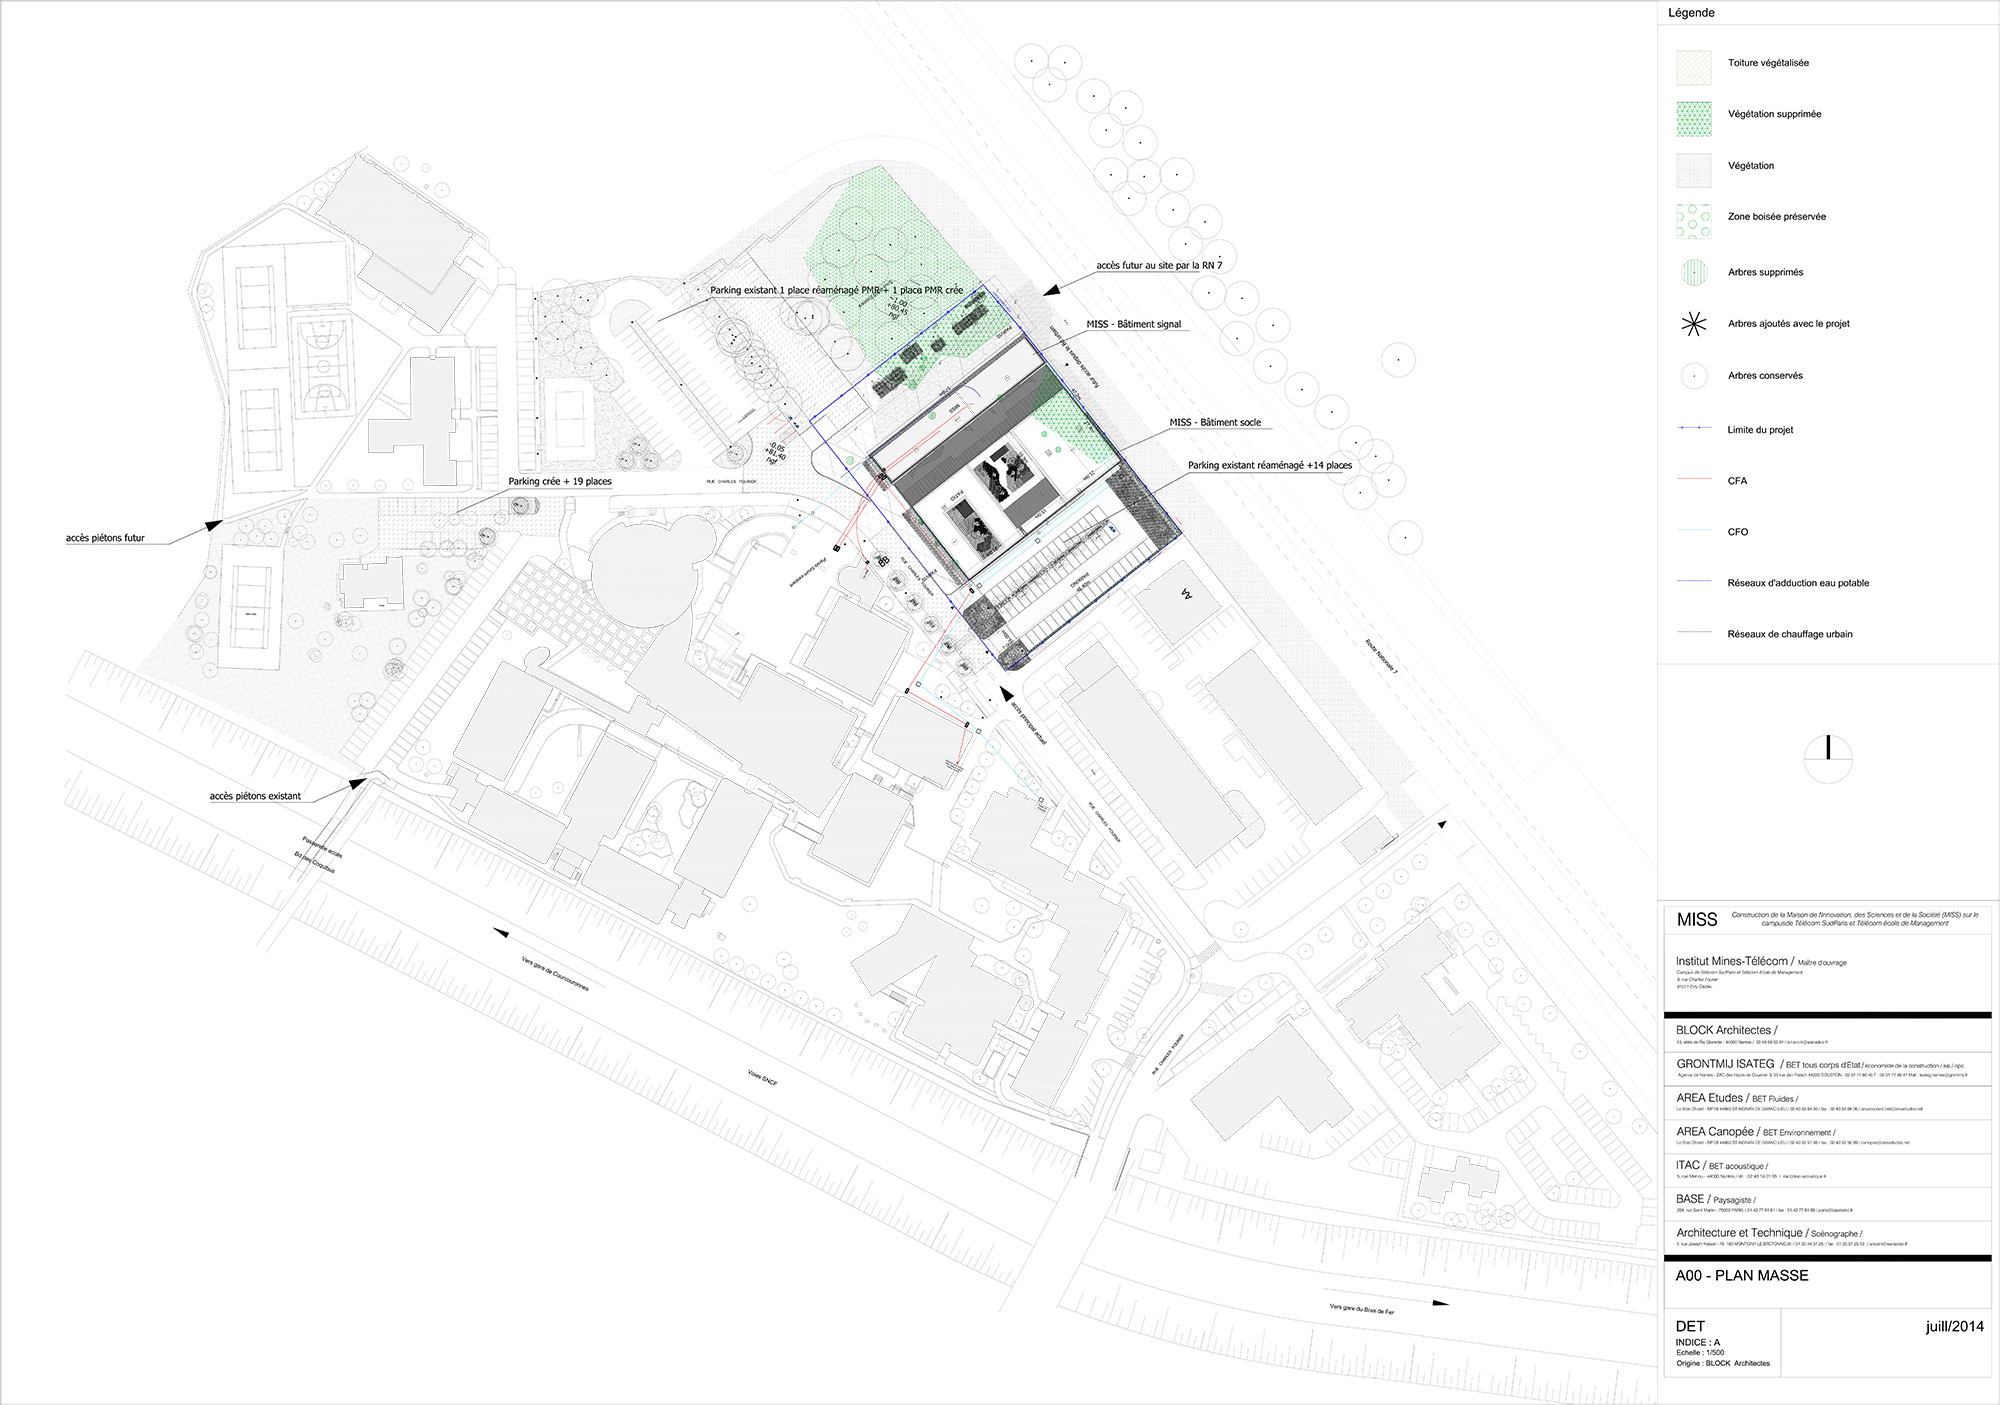
Task: Click the 'accès piétons existant' label
Action: point(255,796)
